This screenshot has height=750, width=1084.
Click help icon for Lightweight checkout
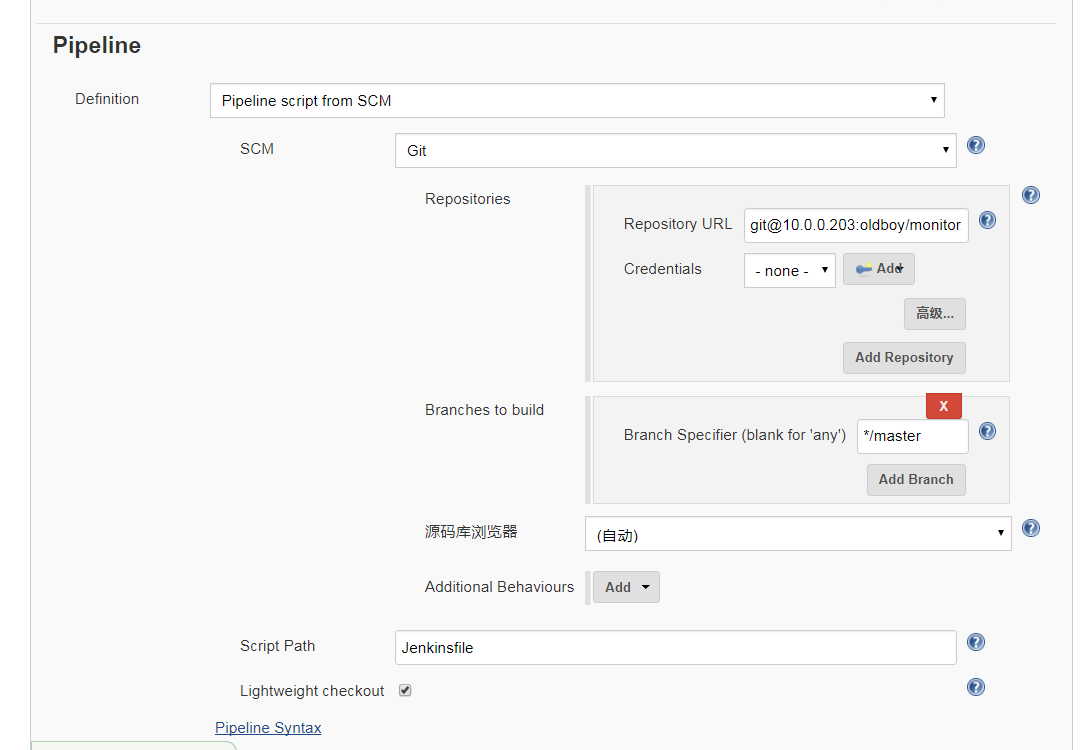(976, 687)
